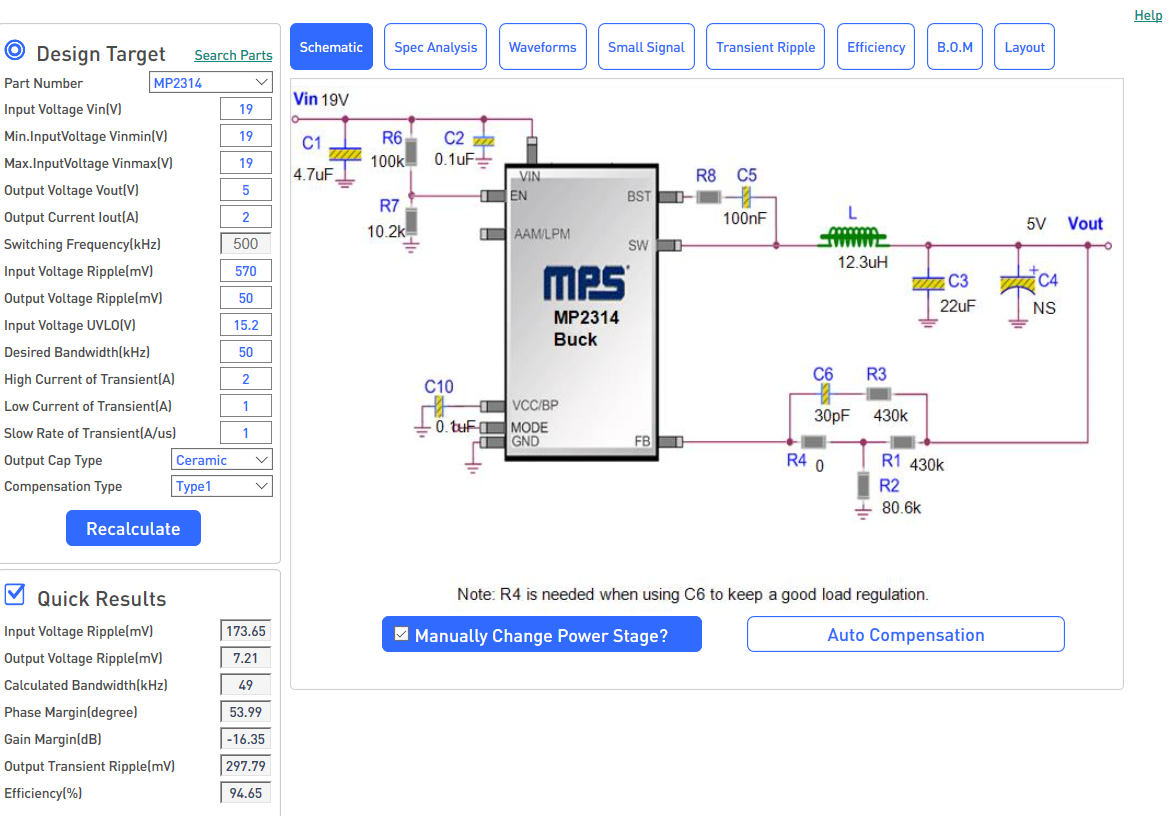The width and height of the screenshot is (1176, 816).
Task: Click the inductor L coil symbol
Action: coord(854,238)
